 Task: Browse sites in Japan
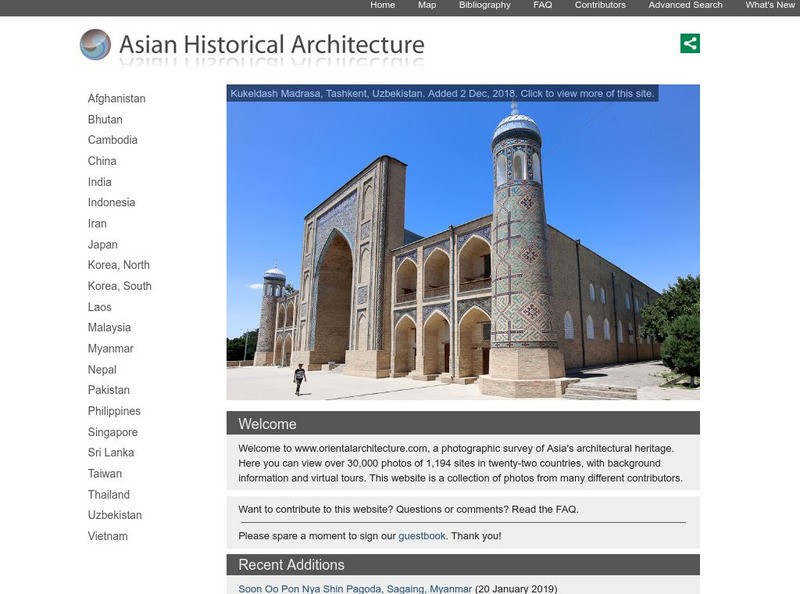click(102, 245)
